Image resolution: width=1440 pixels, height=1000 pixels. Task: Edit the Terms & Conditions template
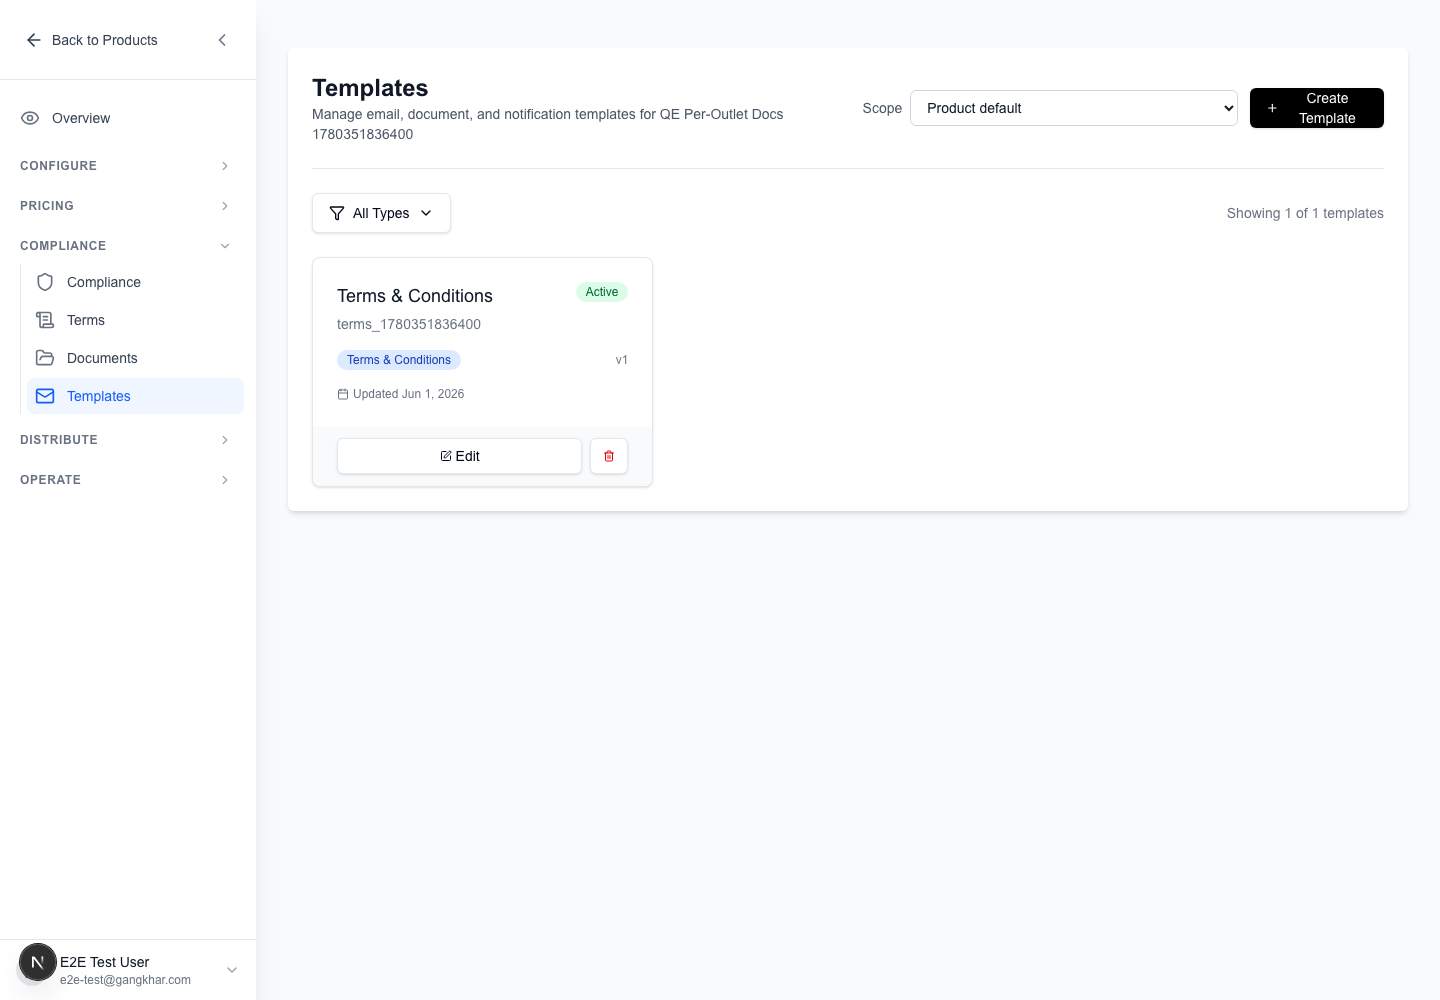pos(459,456)
